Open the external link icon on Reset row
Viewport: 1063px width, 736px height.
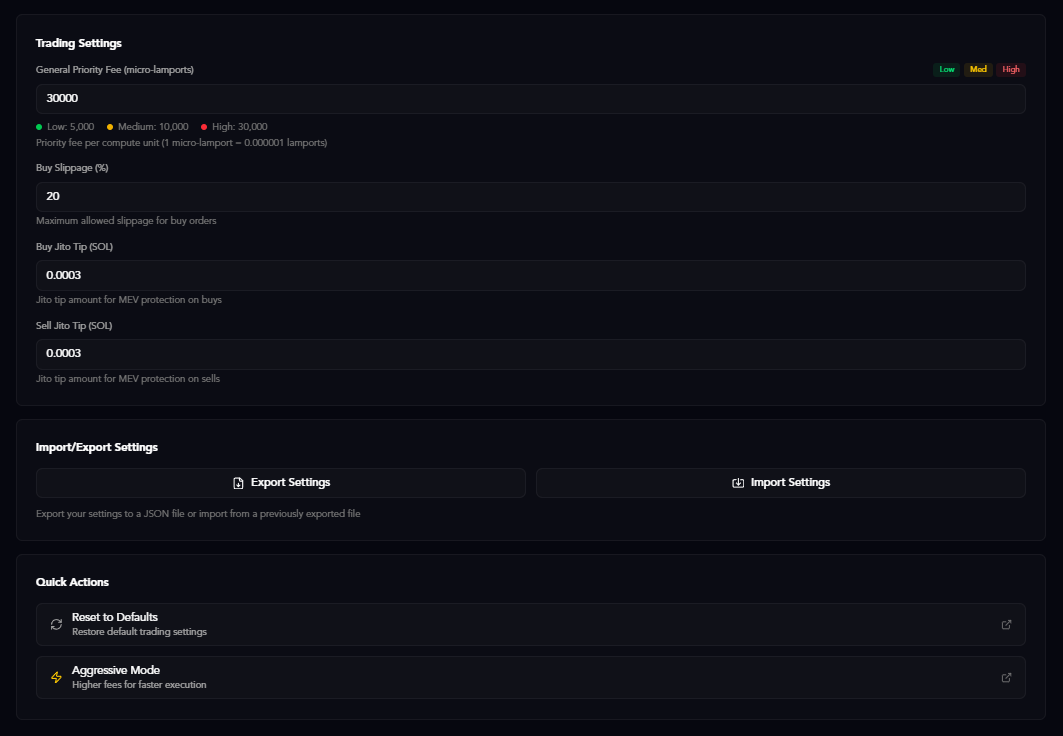coord(1006,624)
